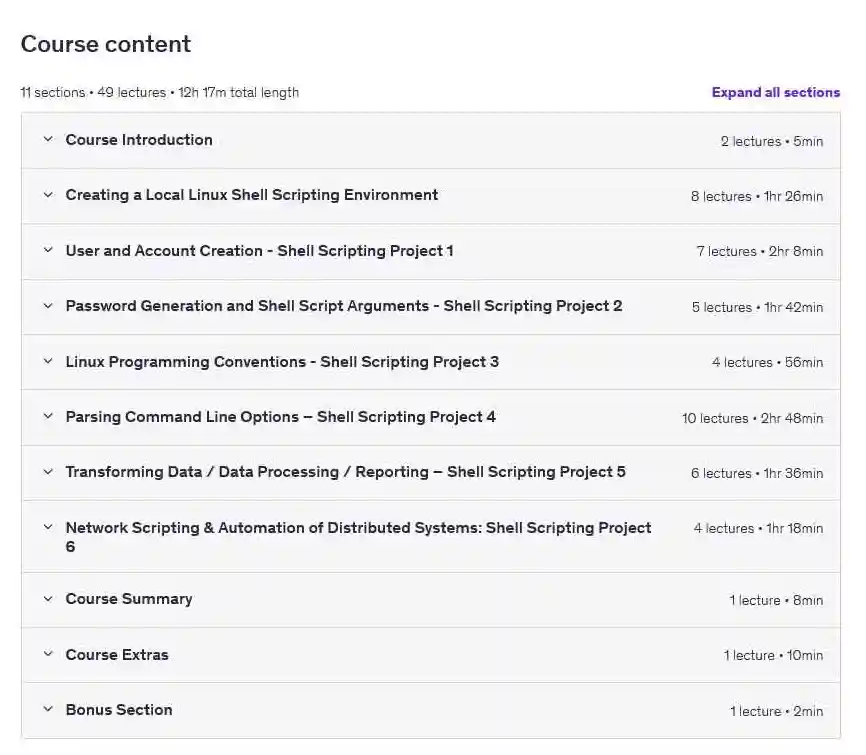Click Bonus Section 1 lecture 2min label
The image size is (866, 755).
coord(776,711)
